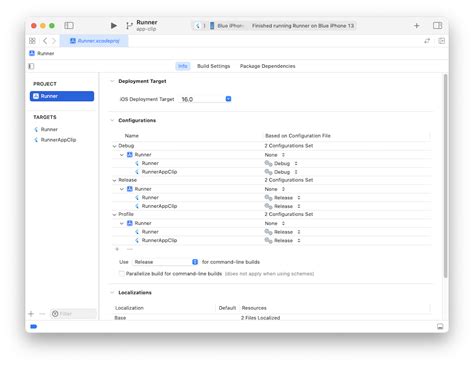474x366 pixels.
Task: Select the Runner.xcodeproj editor tab
Action: point(94,41)
